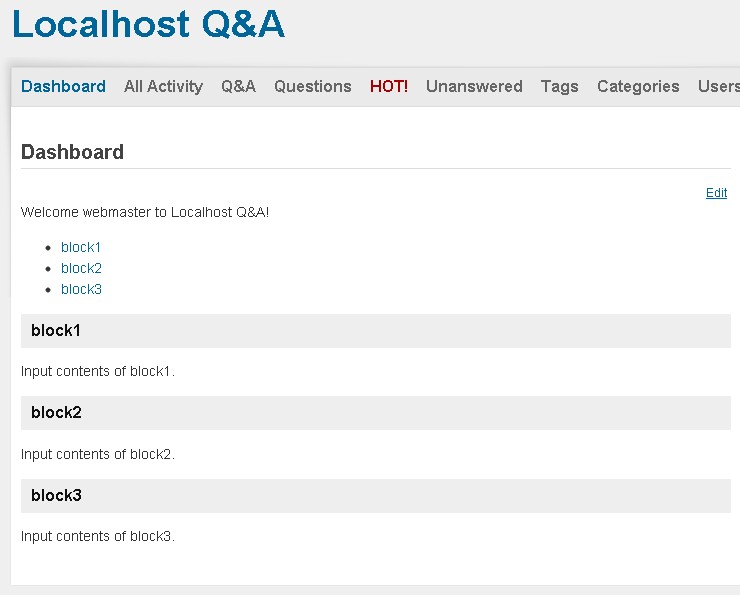Go to the All Activity tab

[163, 87]
